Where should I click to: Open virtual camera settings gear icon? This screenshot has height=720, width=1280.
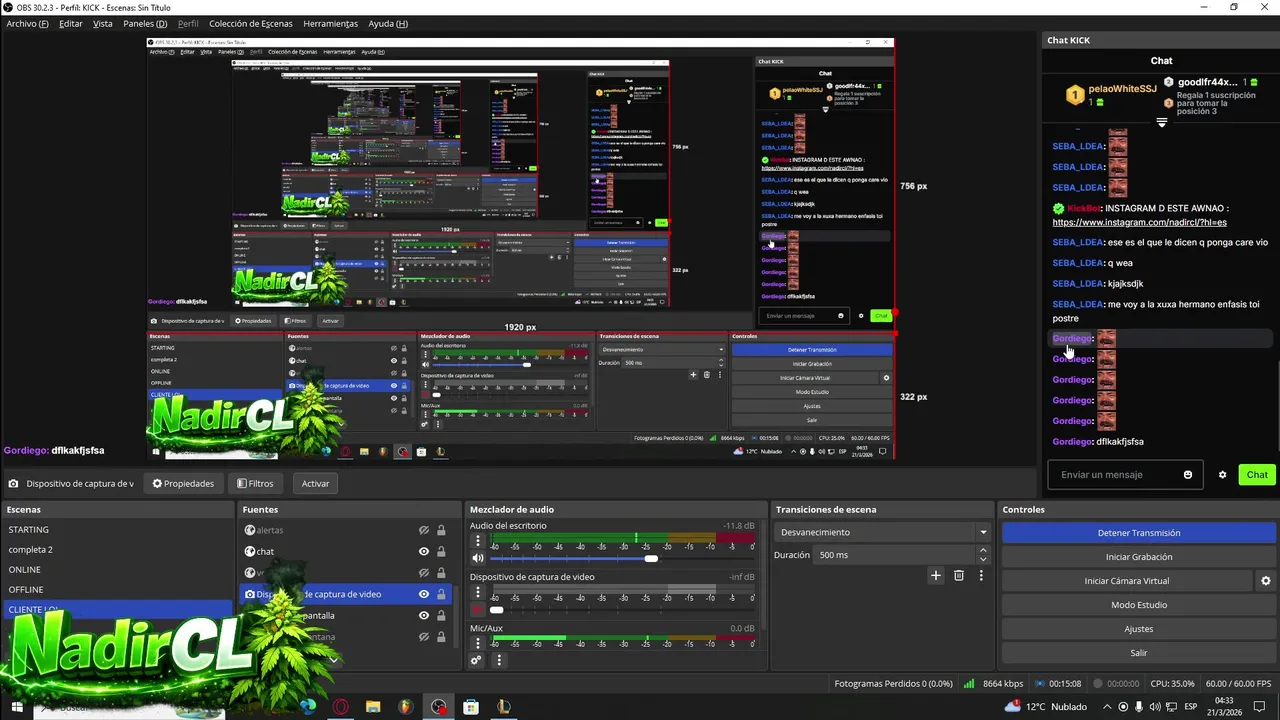1266,581
